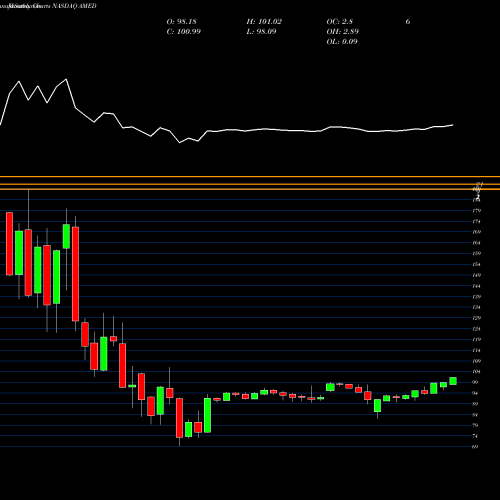
Task: Click the 169 price axis label
Action: click(x=477, y=232)
